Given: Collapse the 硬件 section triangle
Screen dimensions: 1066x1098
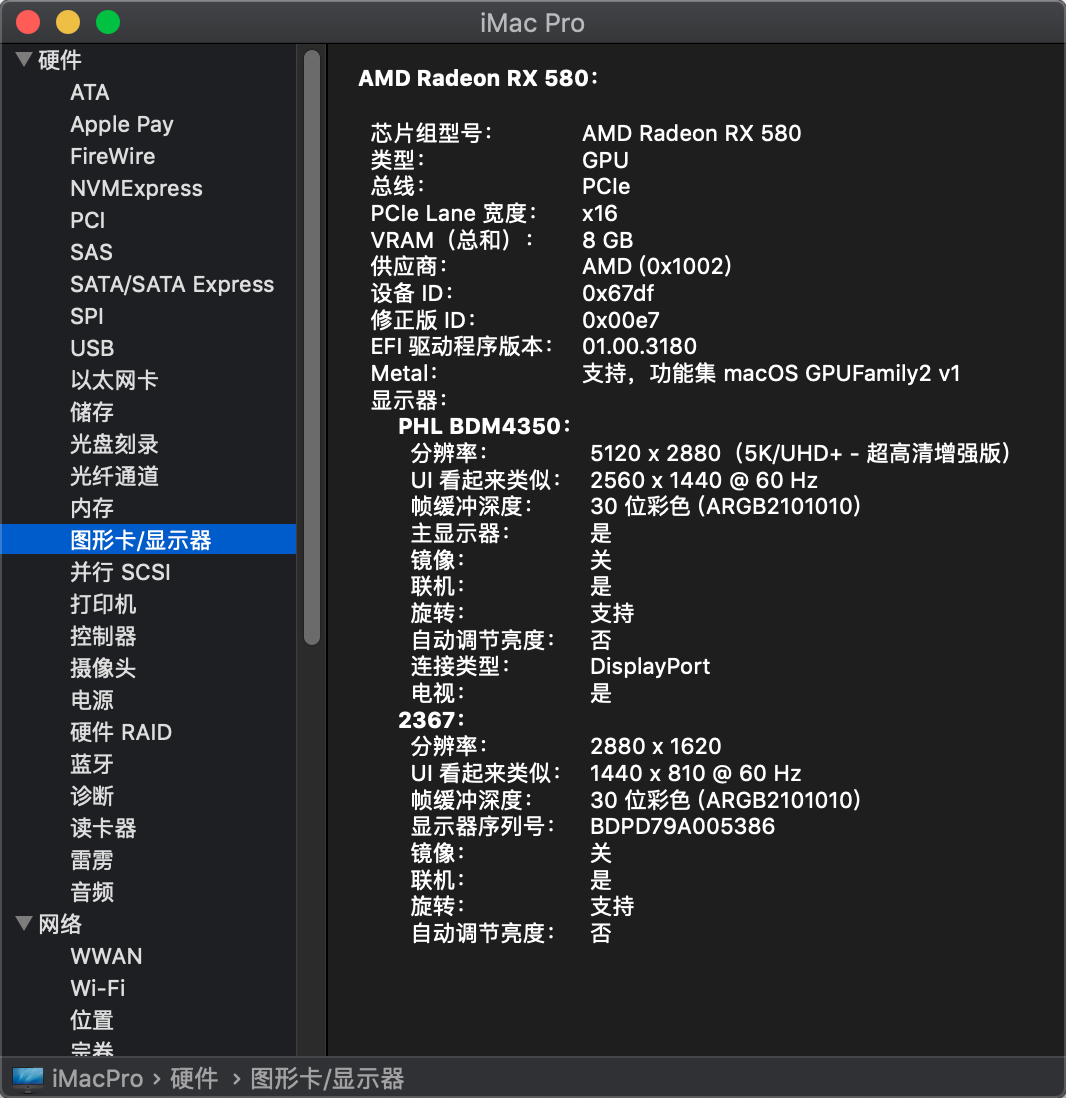Looking at the screenshot, I should 24,60.
